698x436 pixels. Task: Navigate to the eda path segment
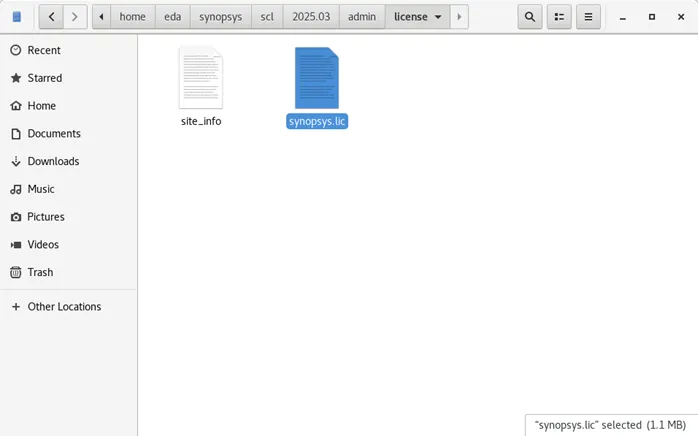[x=172, y=17]
